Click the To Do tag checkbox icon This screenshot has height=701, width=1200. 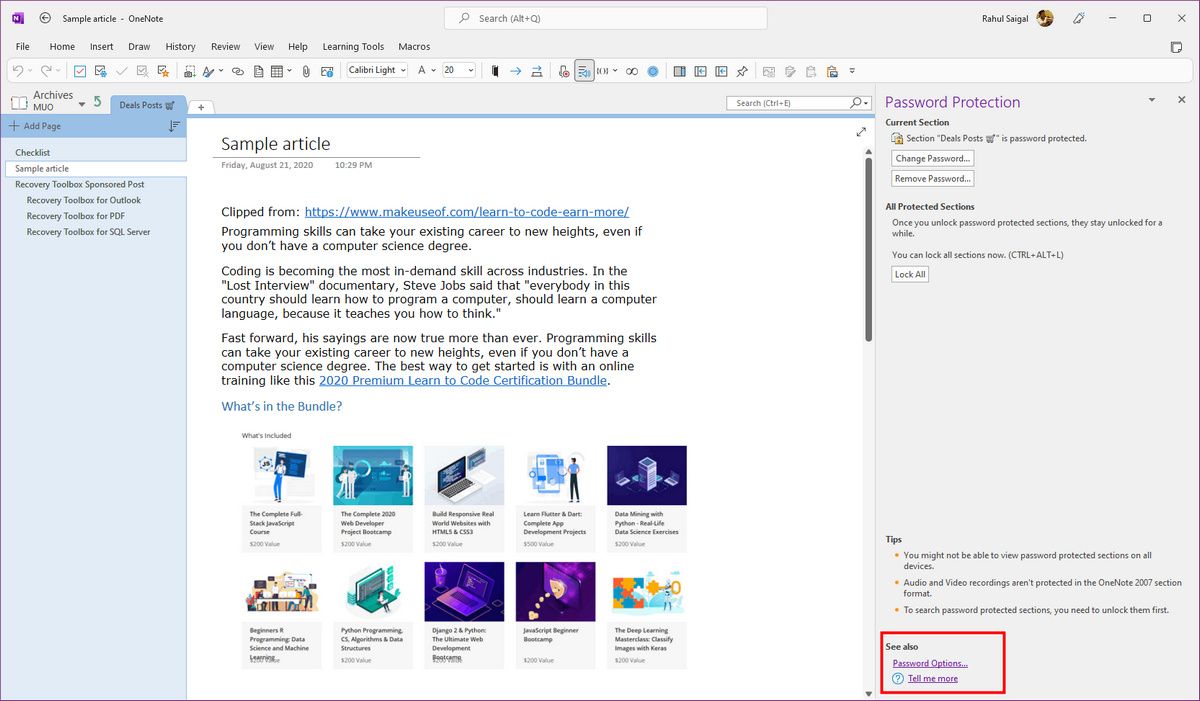tap(81, 71)
